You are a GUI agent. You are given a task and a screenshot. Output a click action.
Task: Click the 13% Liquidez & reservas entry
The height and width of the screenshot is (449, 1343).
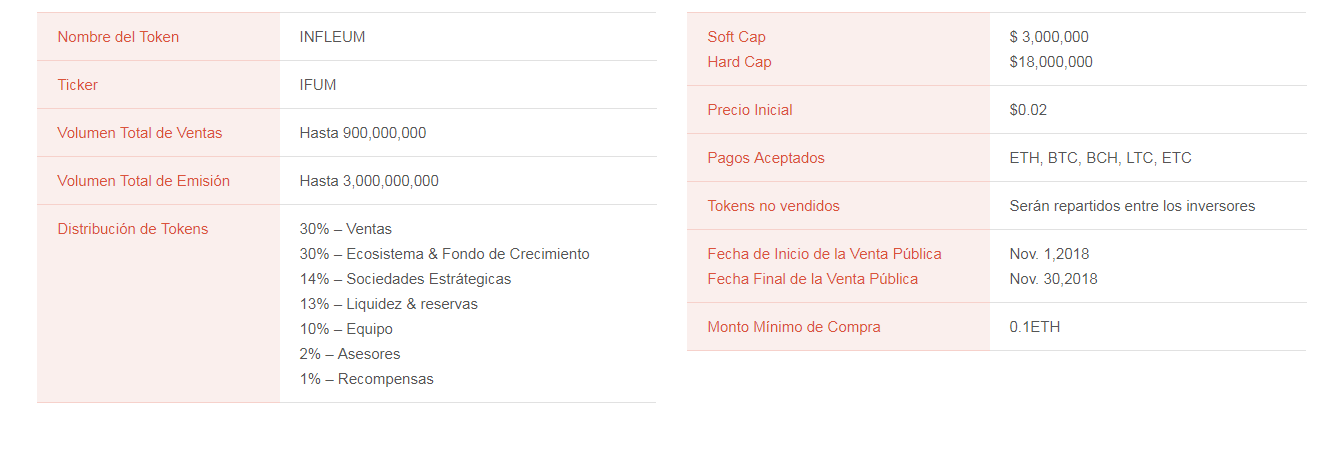pos(388,304)
